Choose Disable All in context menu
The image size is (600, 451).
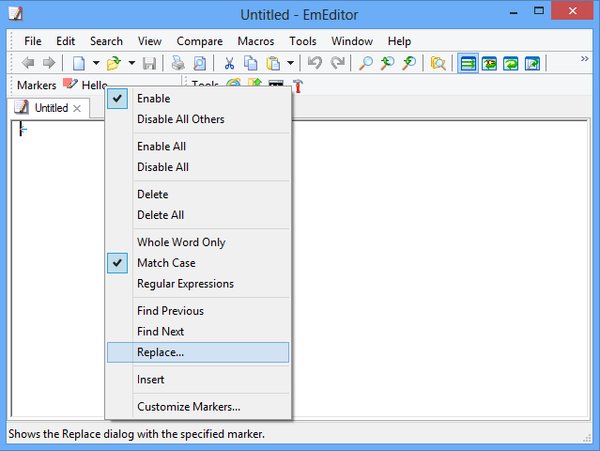pos(198,167)
